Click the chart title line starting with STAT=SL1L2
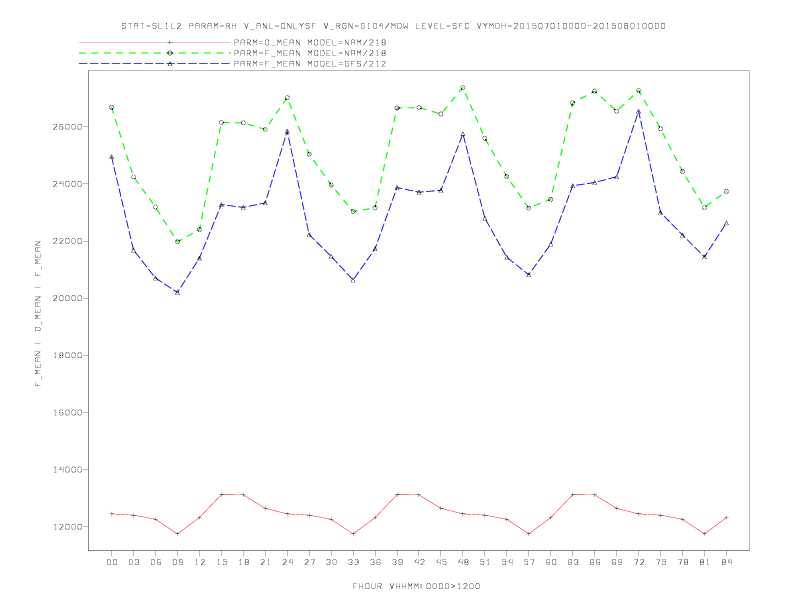This screenshot has height=612, width=792. (x=393, y=26)
